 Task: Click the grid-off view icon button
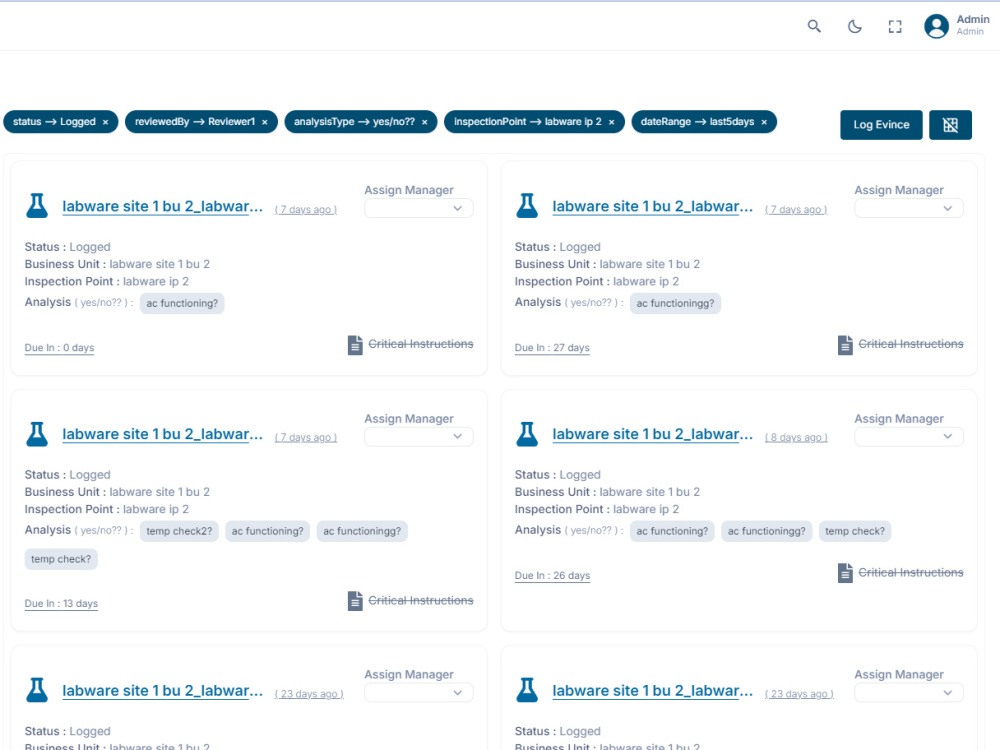tap(950, 125)
